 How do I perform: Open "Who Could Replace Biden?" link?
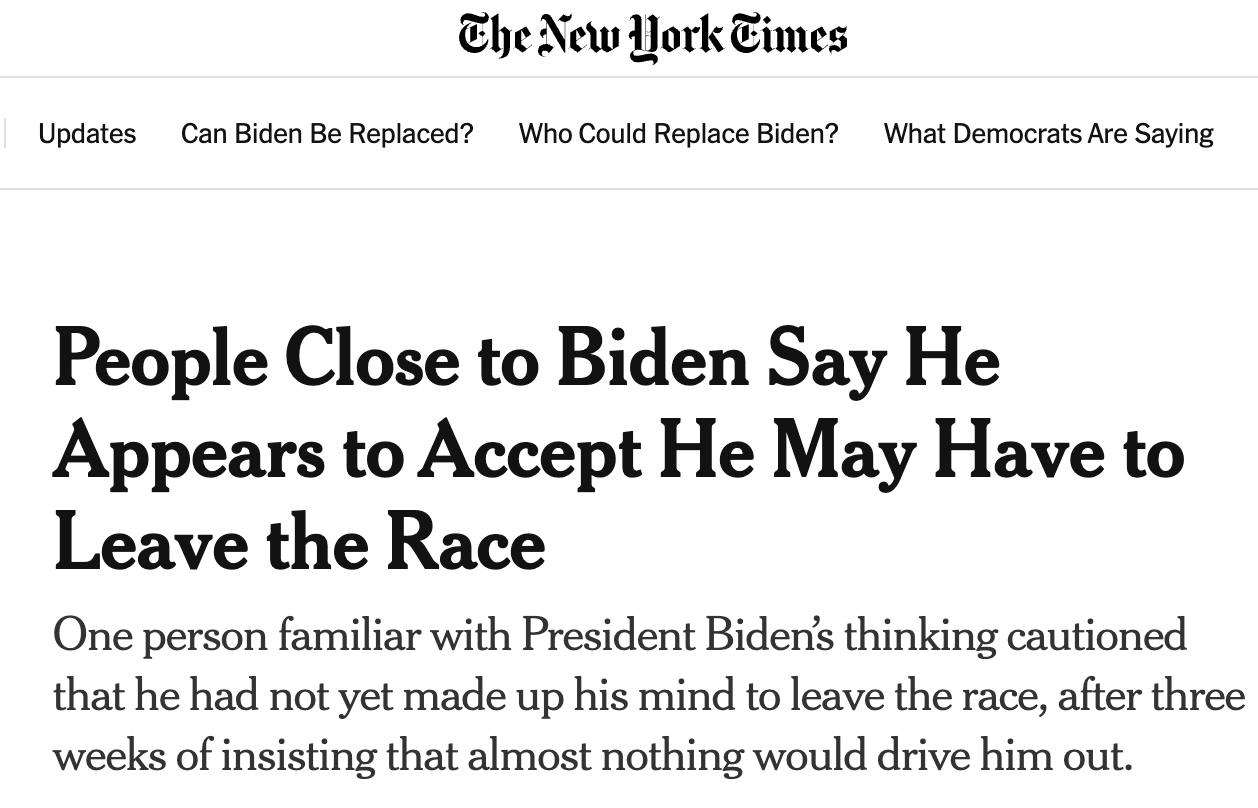[x=678, y=133]
